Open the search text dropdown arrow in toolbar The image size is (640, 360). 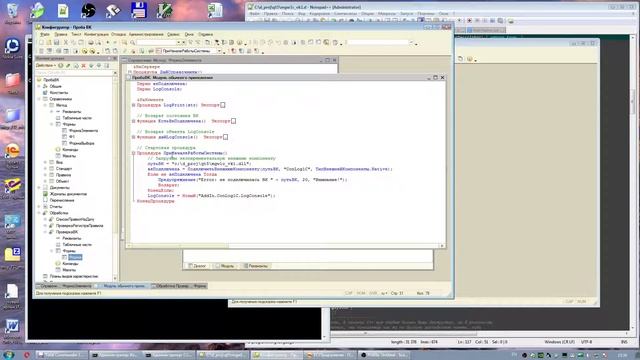coord(178,42)
